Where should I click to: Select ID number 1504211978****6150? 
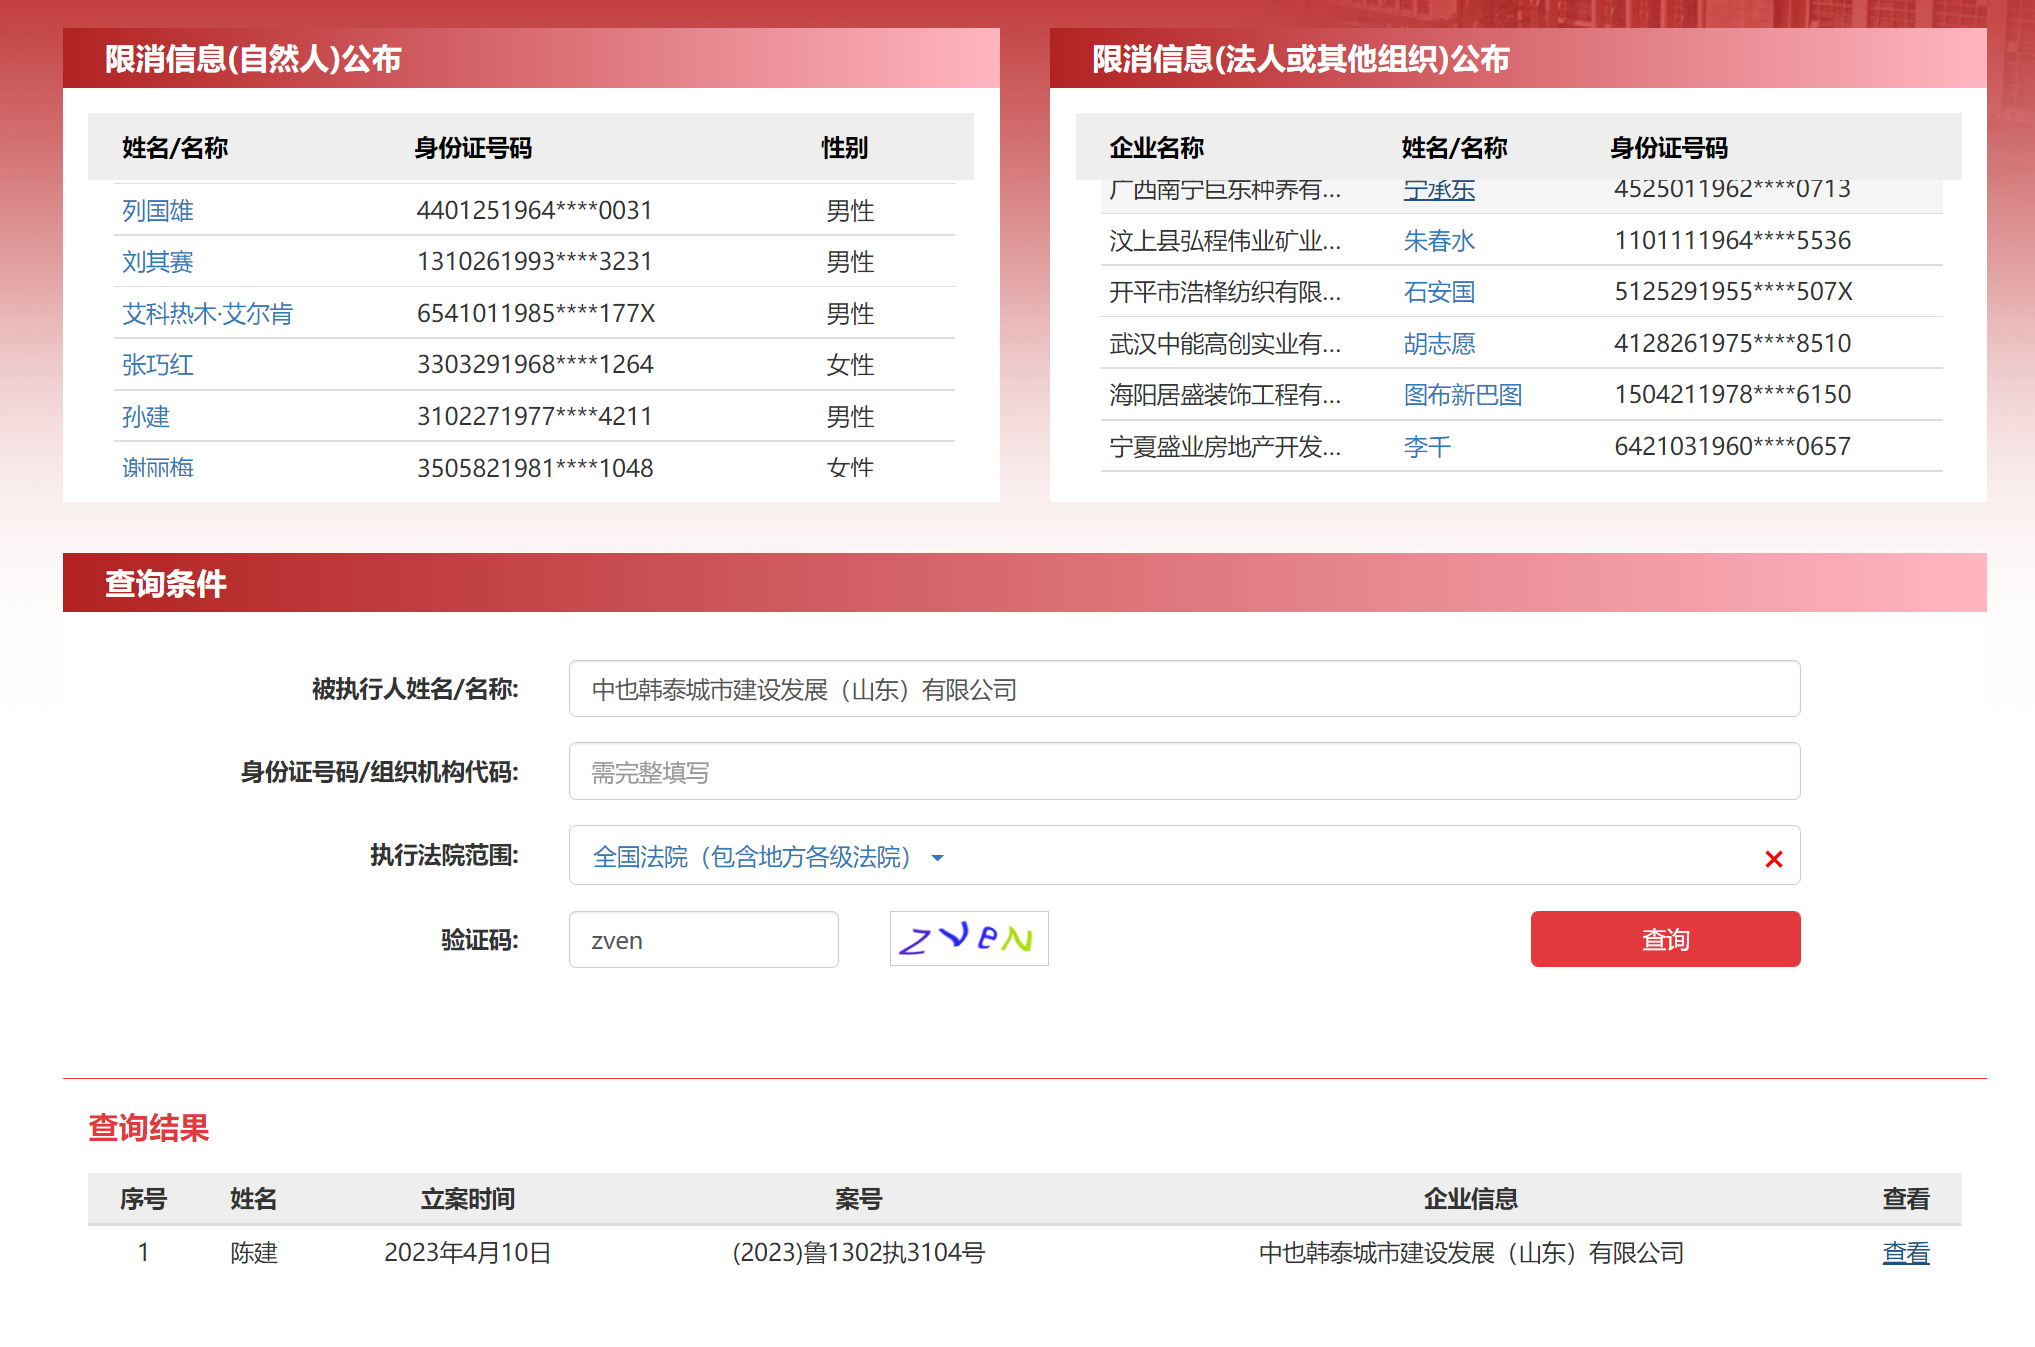[1732, 395]
